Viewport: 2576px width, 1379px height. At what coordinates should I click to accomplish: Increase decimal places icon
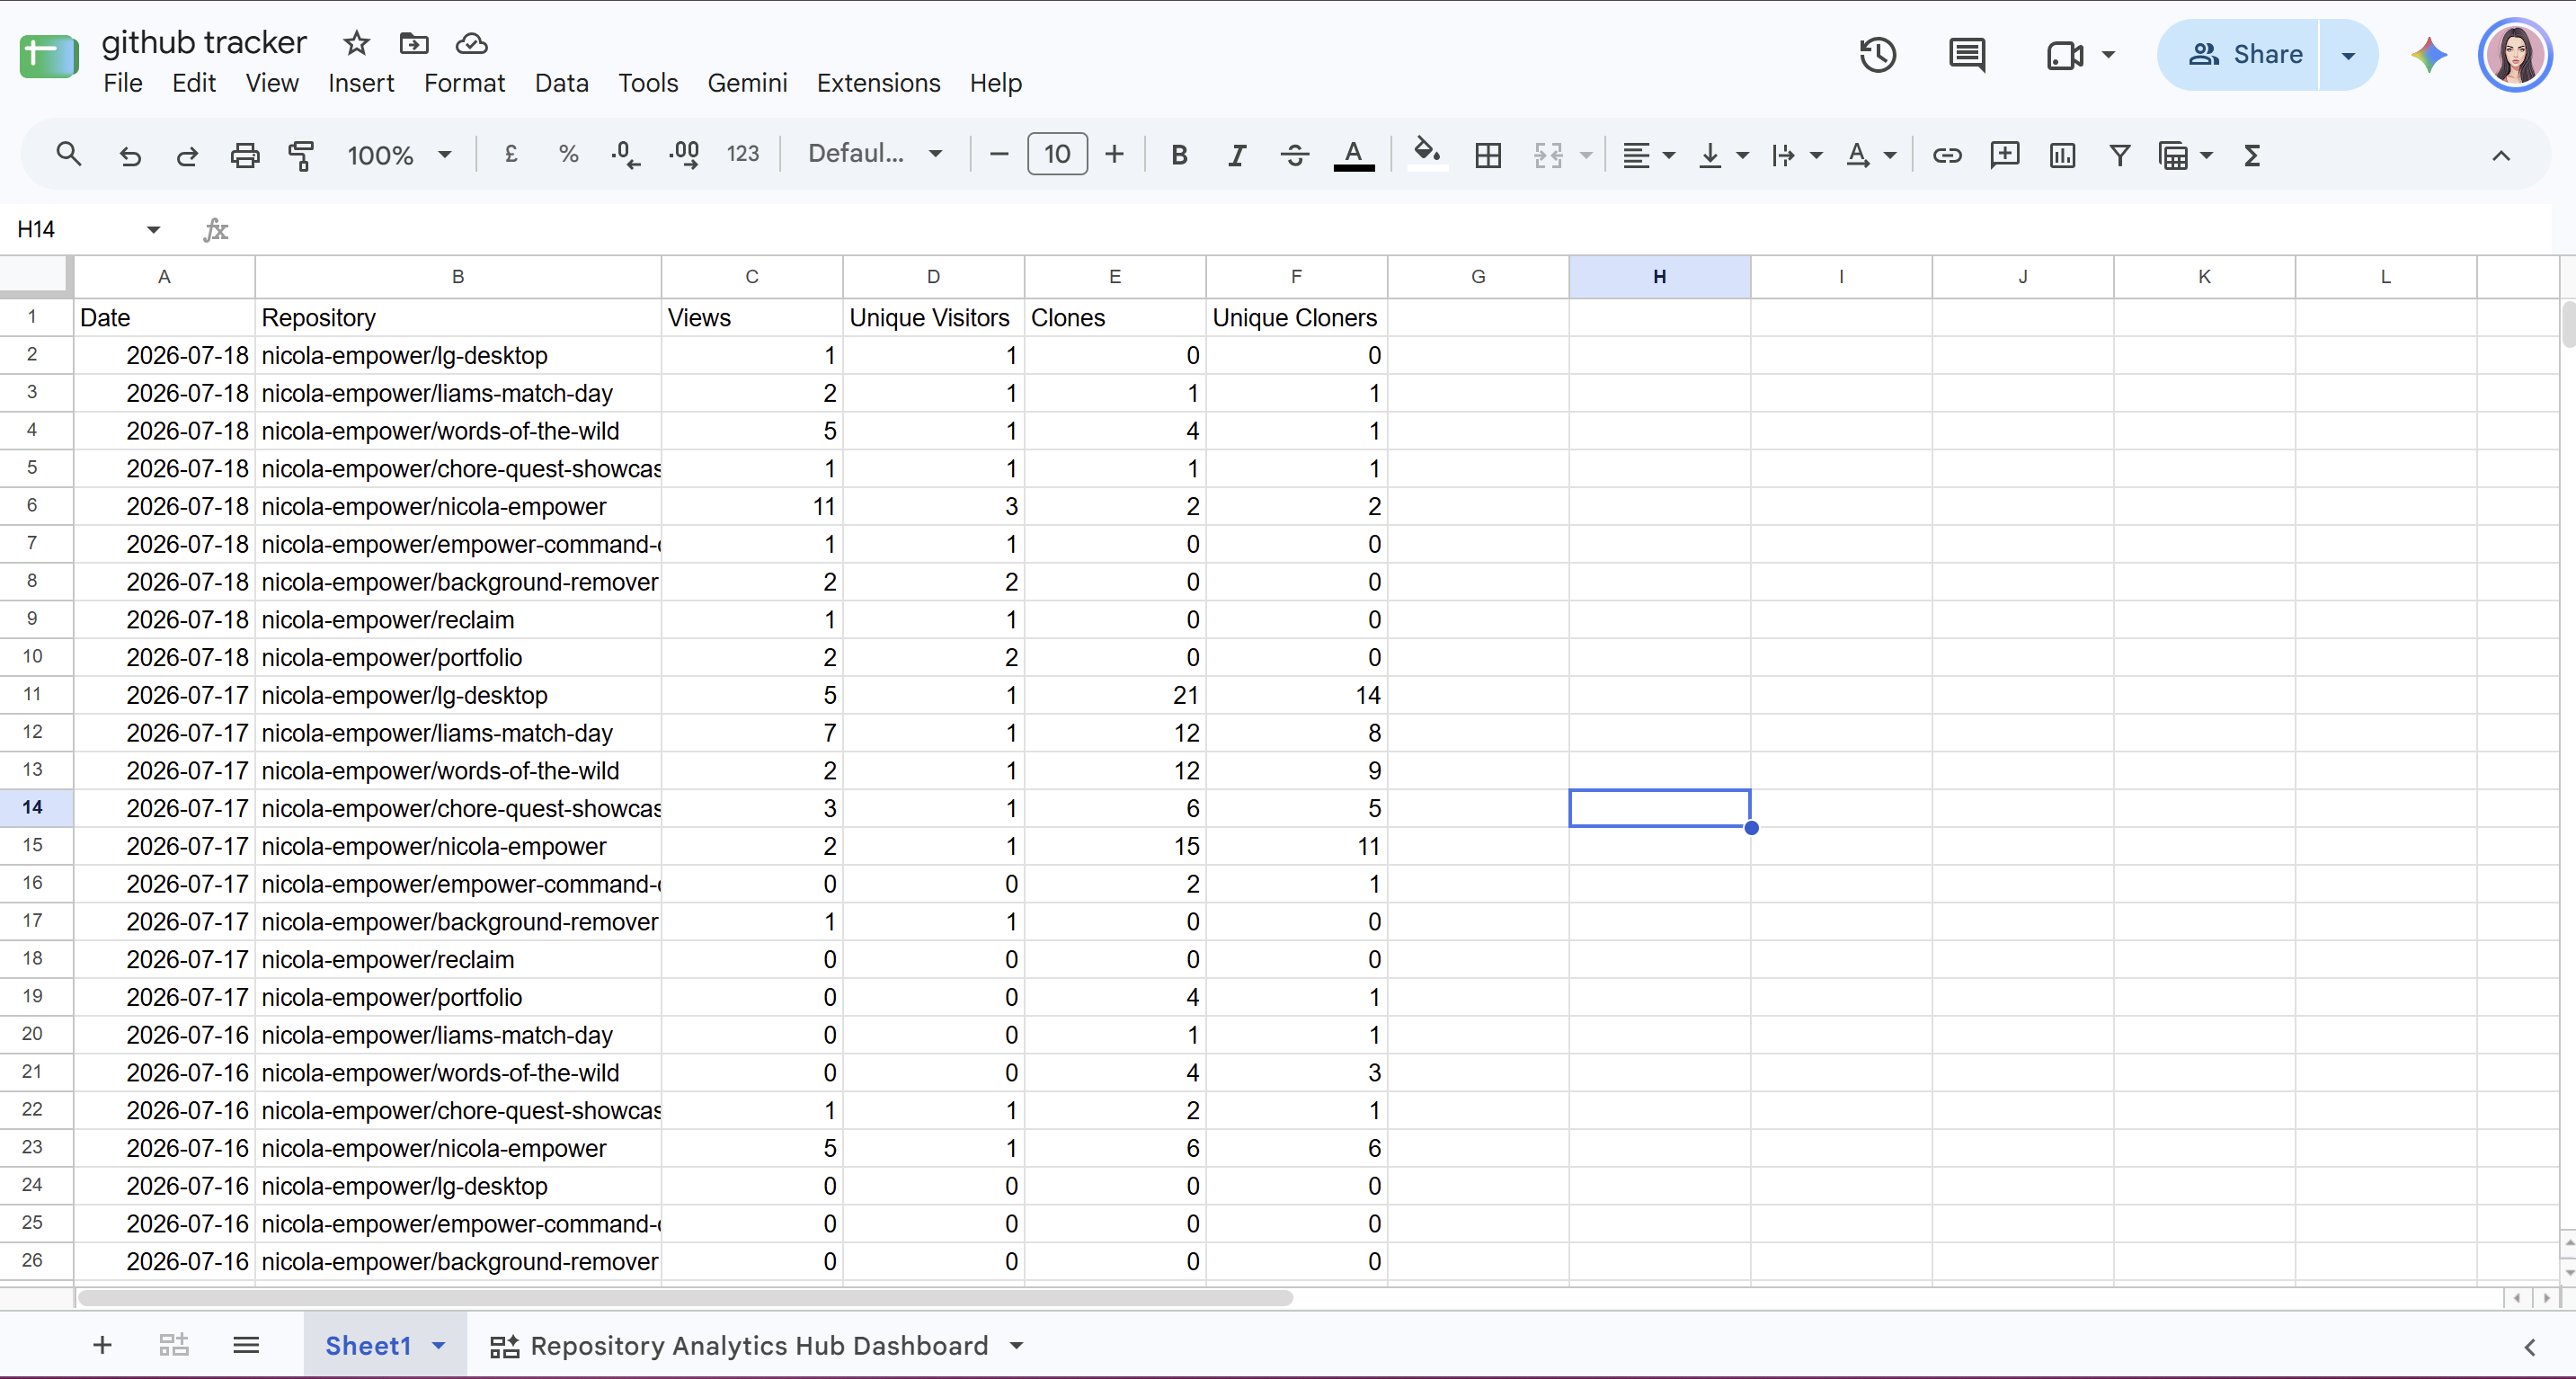[x=684, y=154]
